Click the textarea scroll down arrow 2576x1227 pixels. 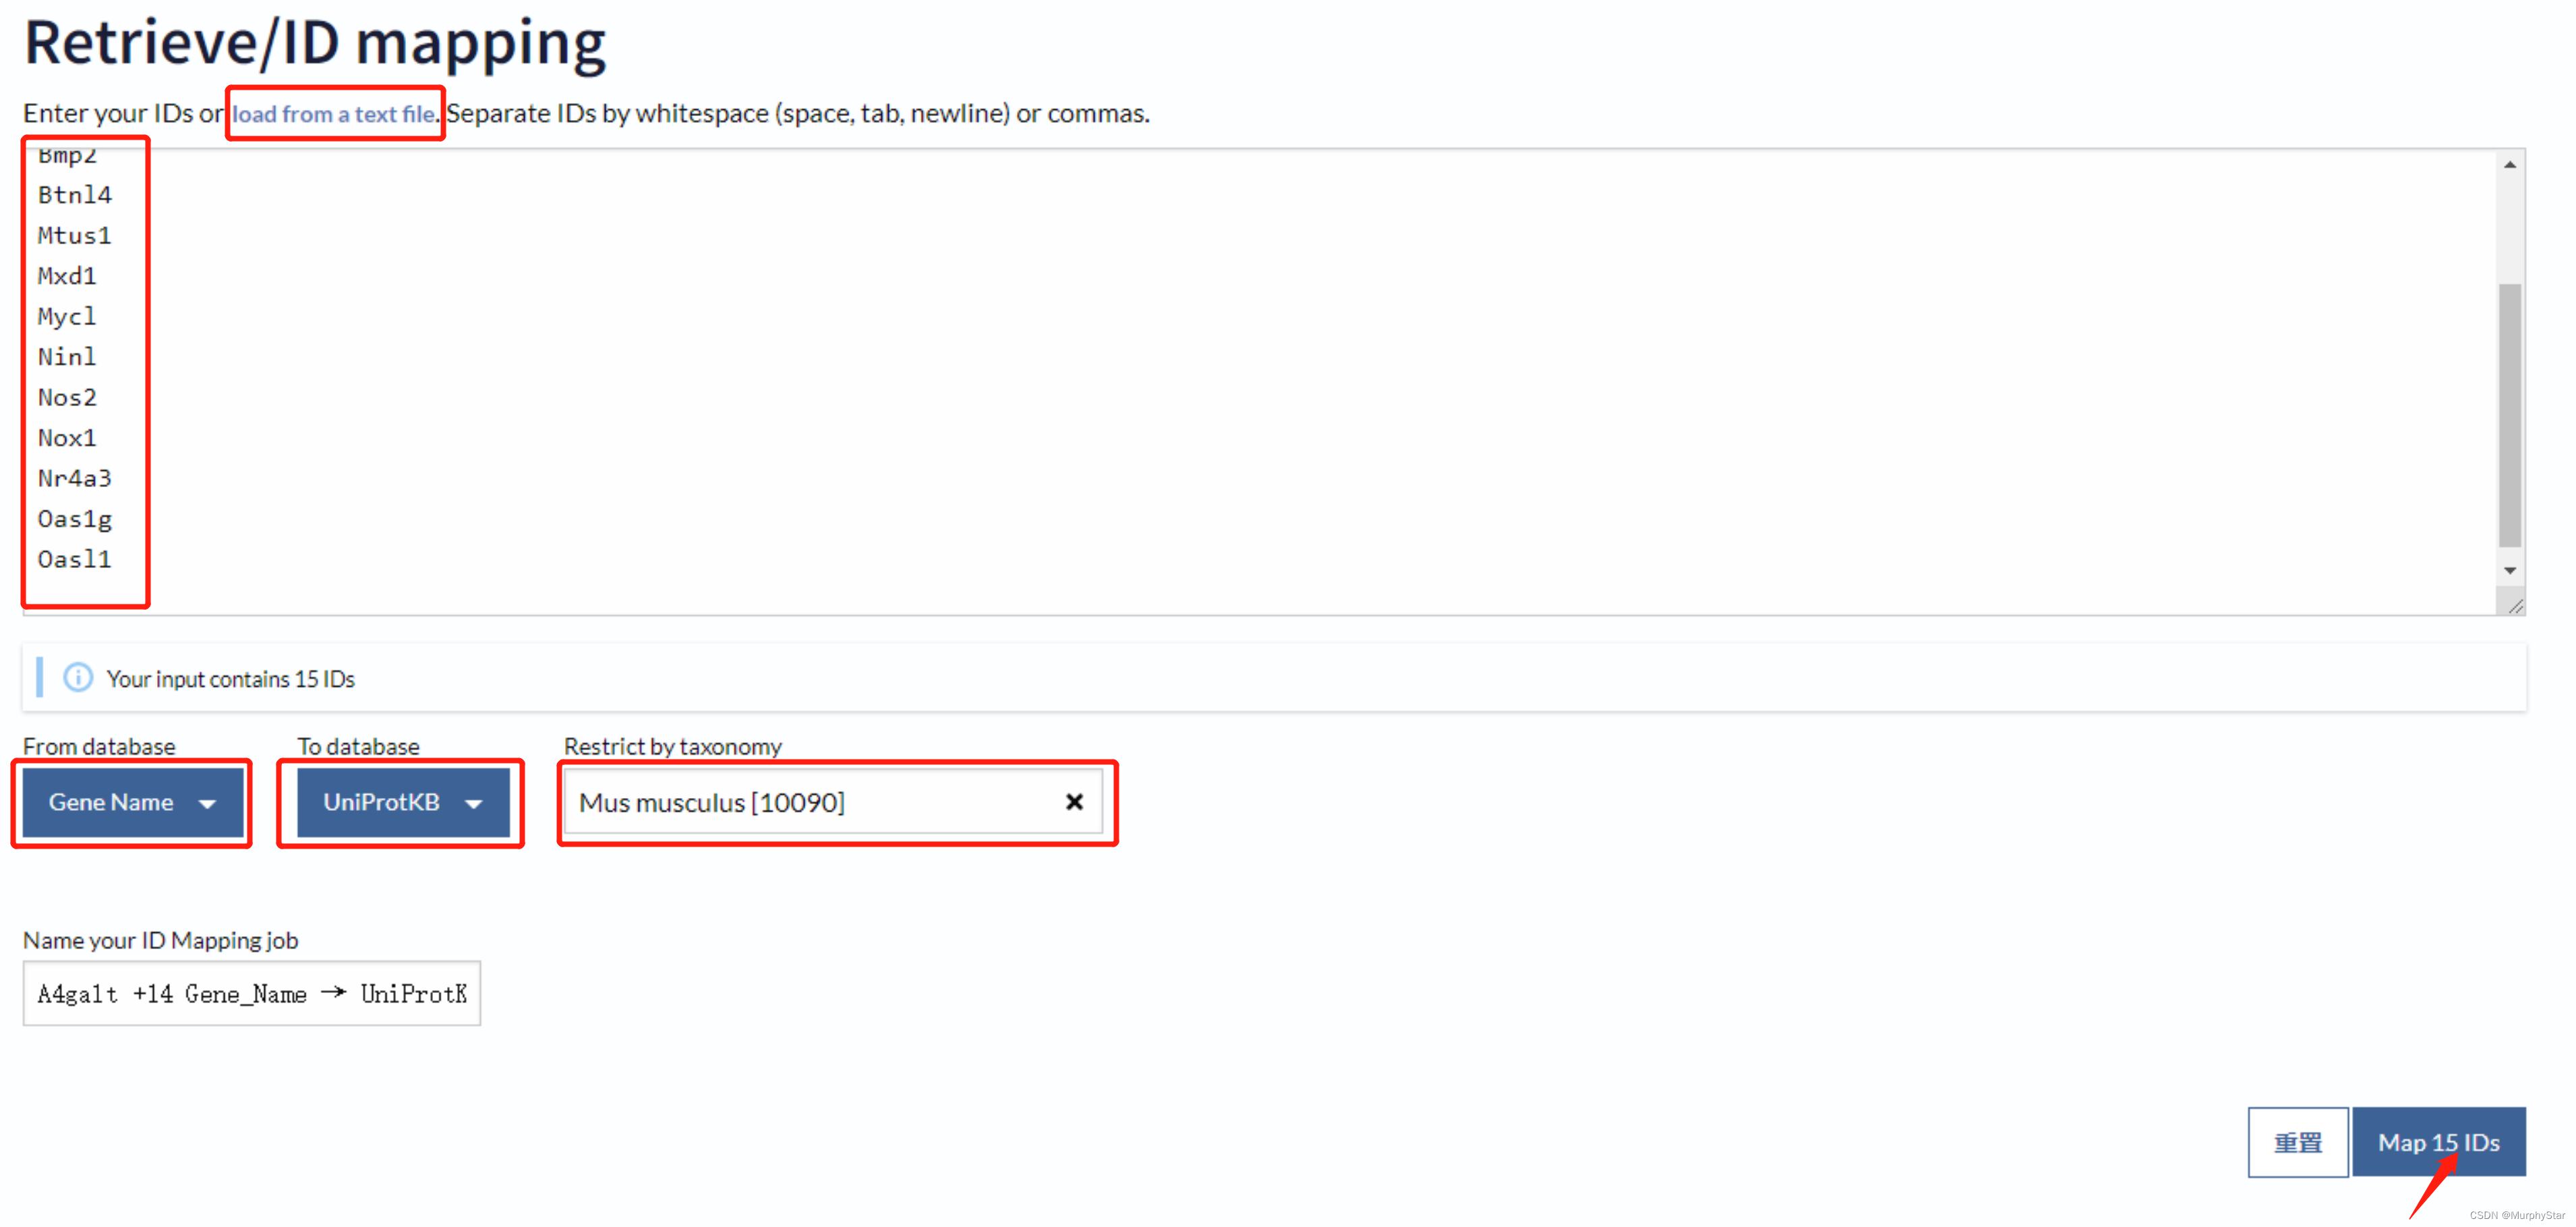pos(2510,571)
